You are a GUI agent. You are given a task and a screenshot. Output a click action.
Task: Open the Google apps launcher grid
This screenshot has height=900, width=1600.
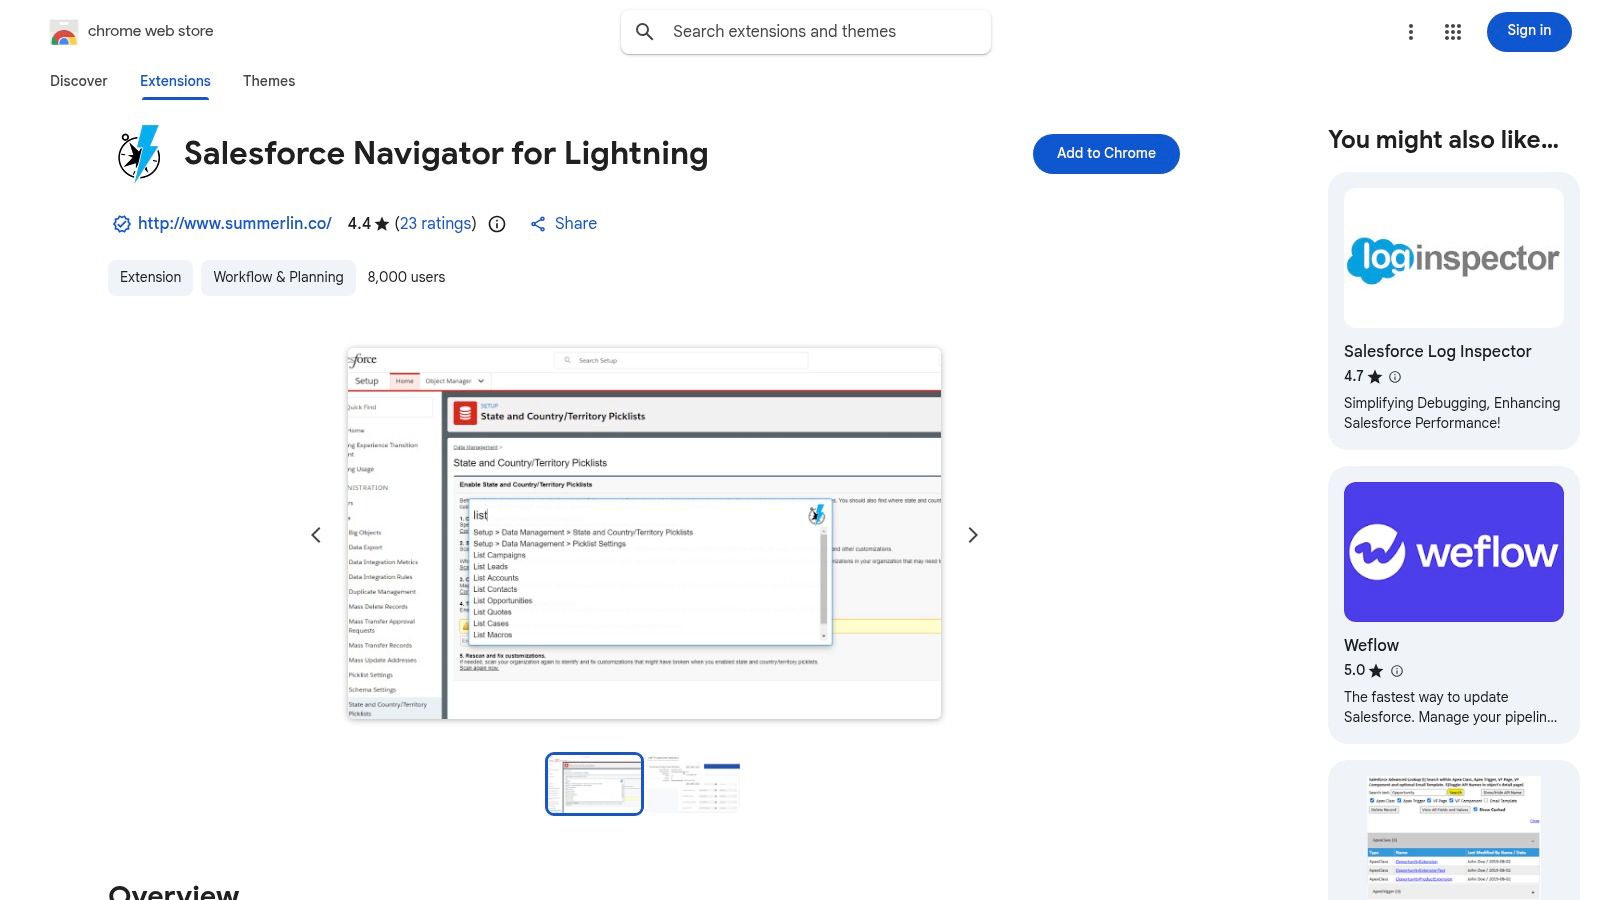pyautogui.click(x=1451, y=31)
